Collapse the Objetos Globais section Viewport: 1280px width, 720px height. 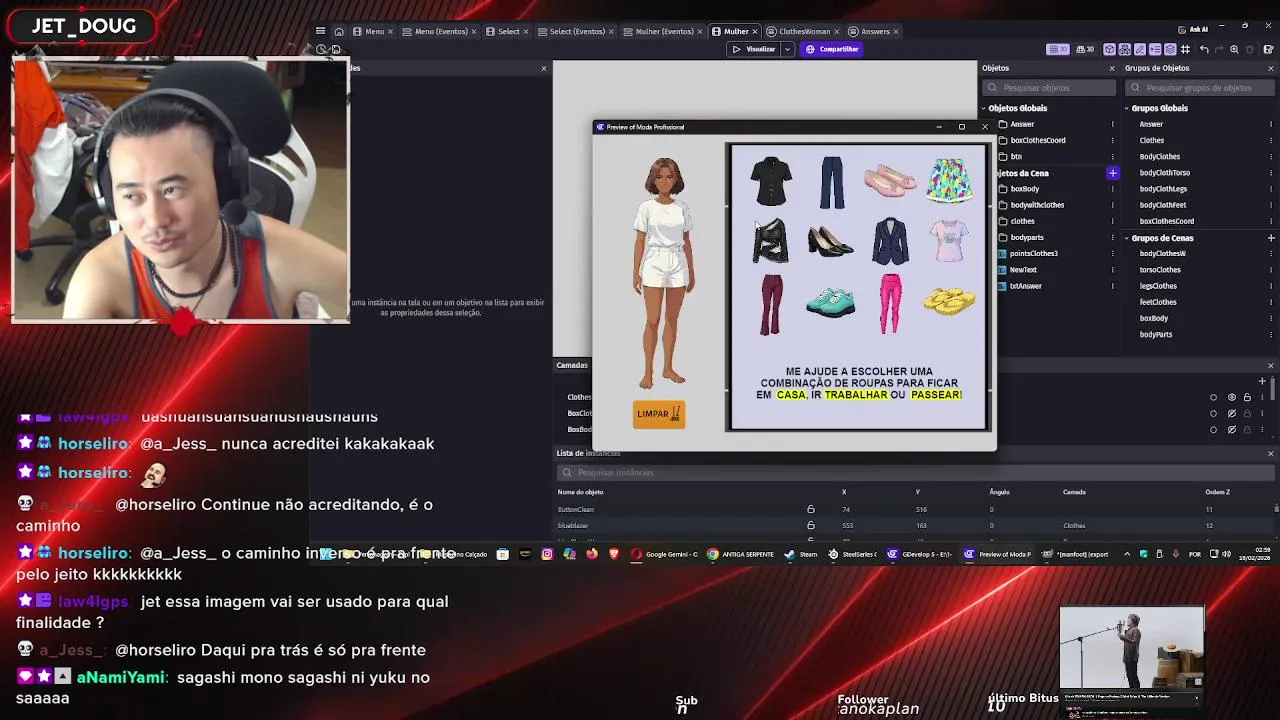point(984,108)
